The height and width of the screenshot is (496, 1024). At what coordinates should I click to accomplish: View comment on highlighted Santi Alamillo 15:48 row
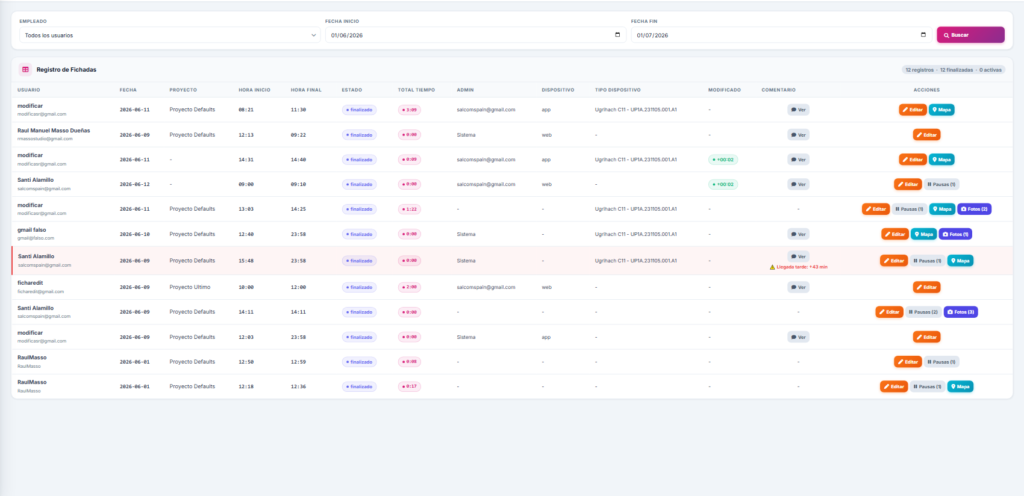click(x=798, y=256)
